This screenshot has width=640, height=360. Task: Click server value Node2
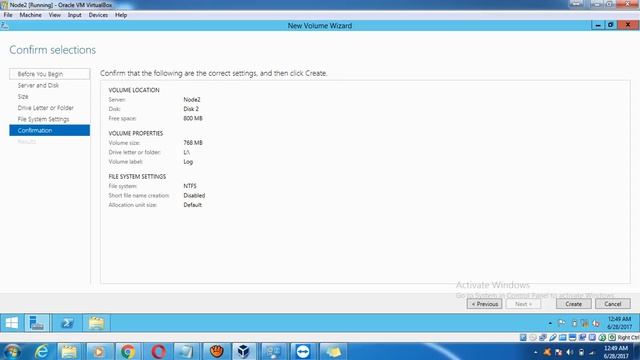[192, 100]
